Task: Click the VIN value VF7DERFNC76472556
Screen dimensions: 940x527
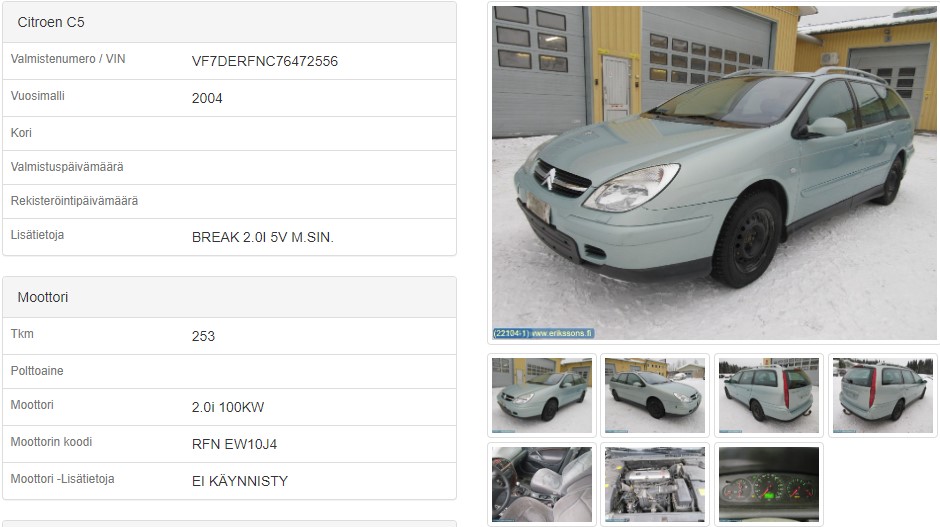Action: 265,61
